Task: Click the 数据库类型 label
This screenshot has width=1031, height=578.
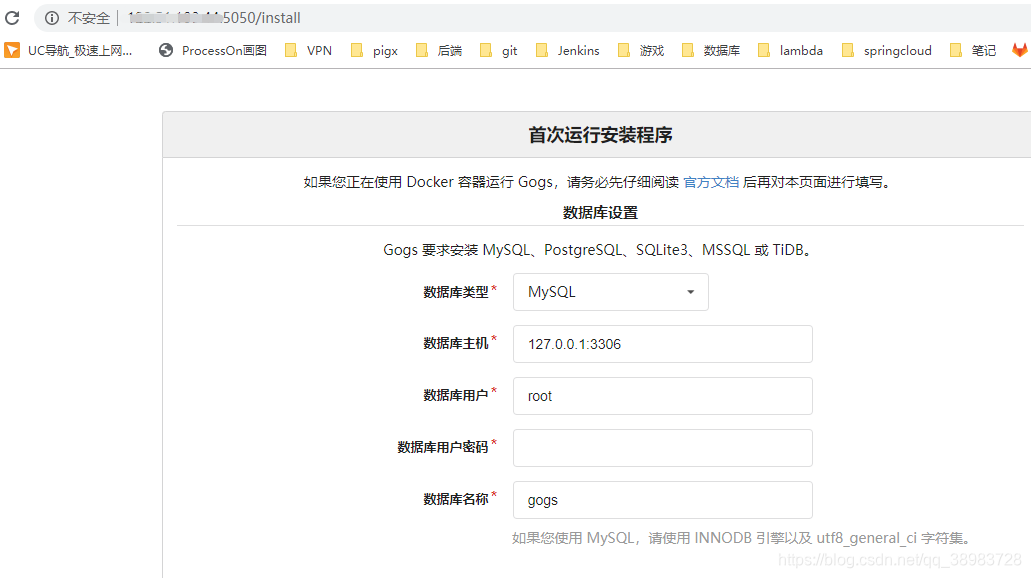Action: (x=456, y=292)
